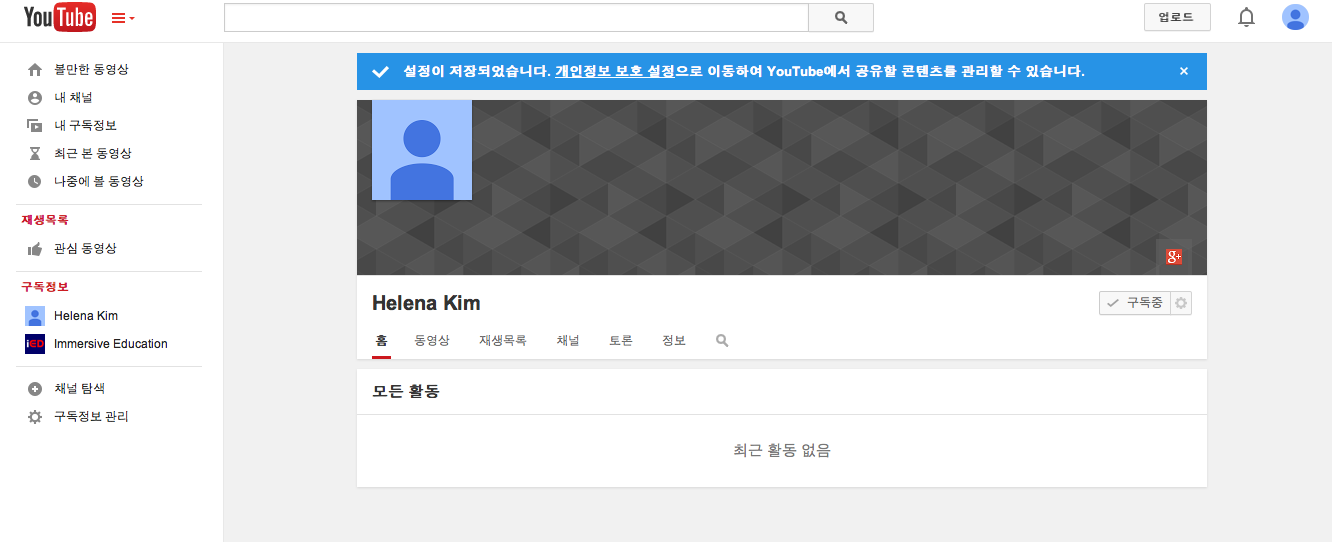Screen dimensions: 1332x542
Task: Click the Helena Kim channel title
Action: (426, 303)
